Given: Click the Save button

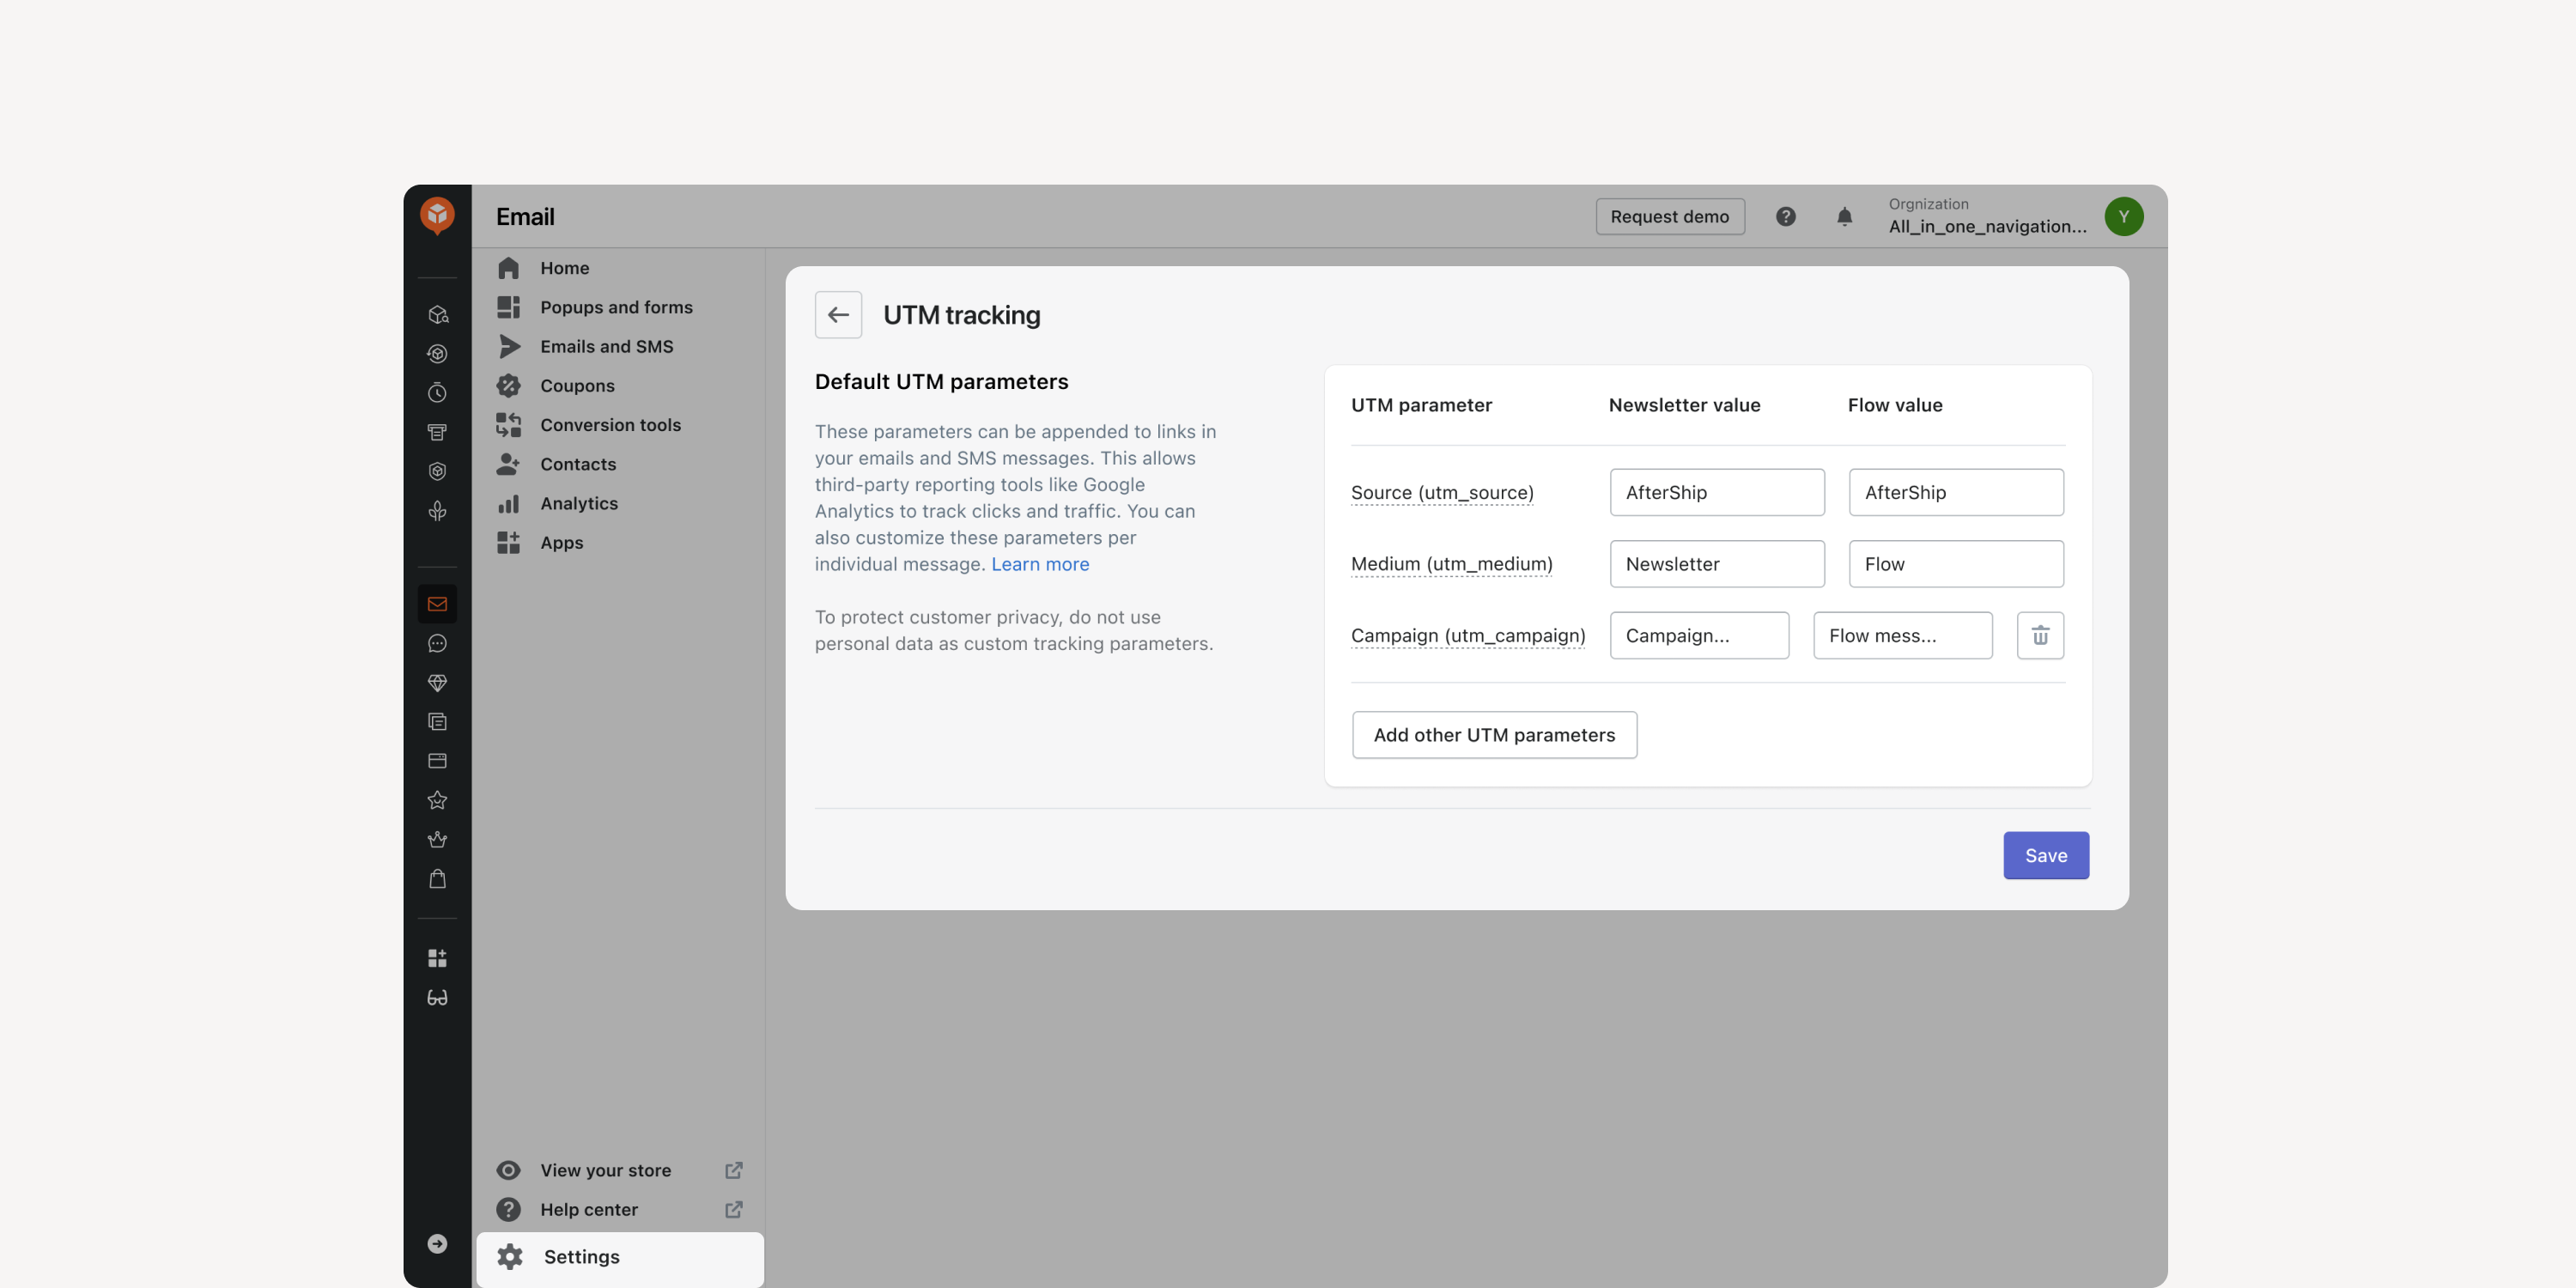Looking at the screenshot, I should 2045,855.
